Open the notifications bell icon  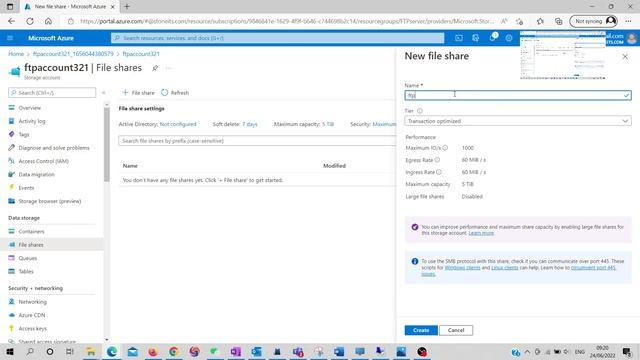(493, 38)
